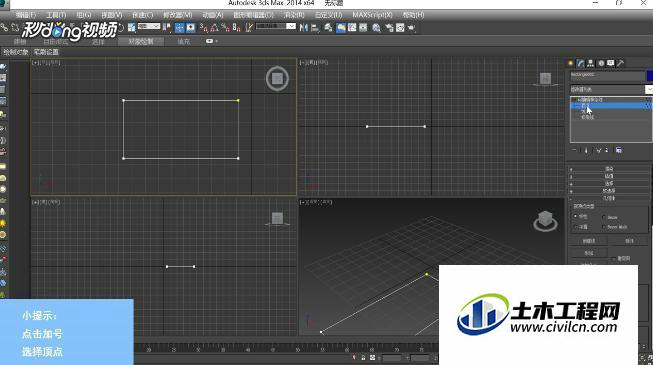Open the 组(G) menu
653x365 pixels.
click(84, 15)
